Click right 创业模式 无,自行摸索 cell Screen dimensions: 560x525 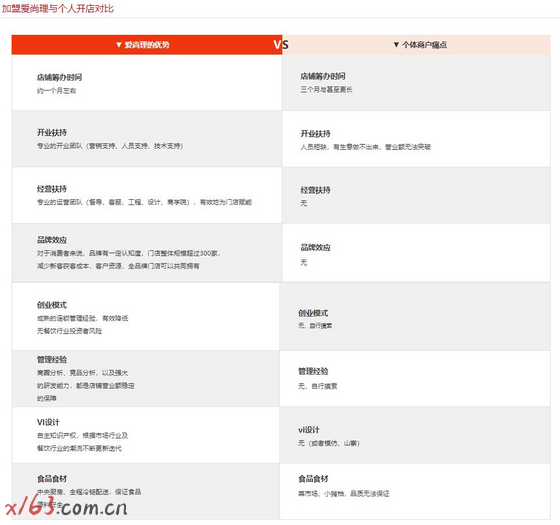coord(415,316)
